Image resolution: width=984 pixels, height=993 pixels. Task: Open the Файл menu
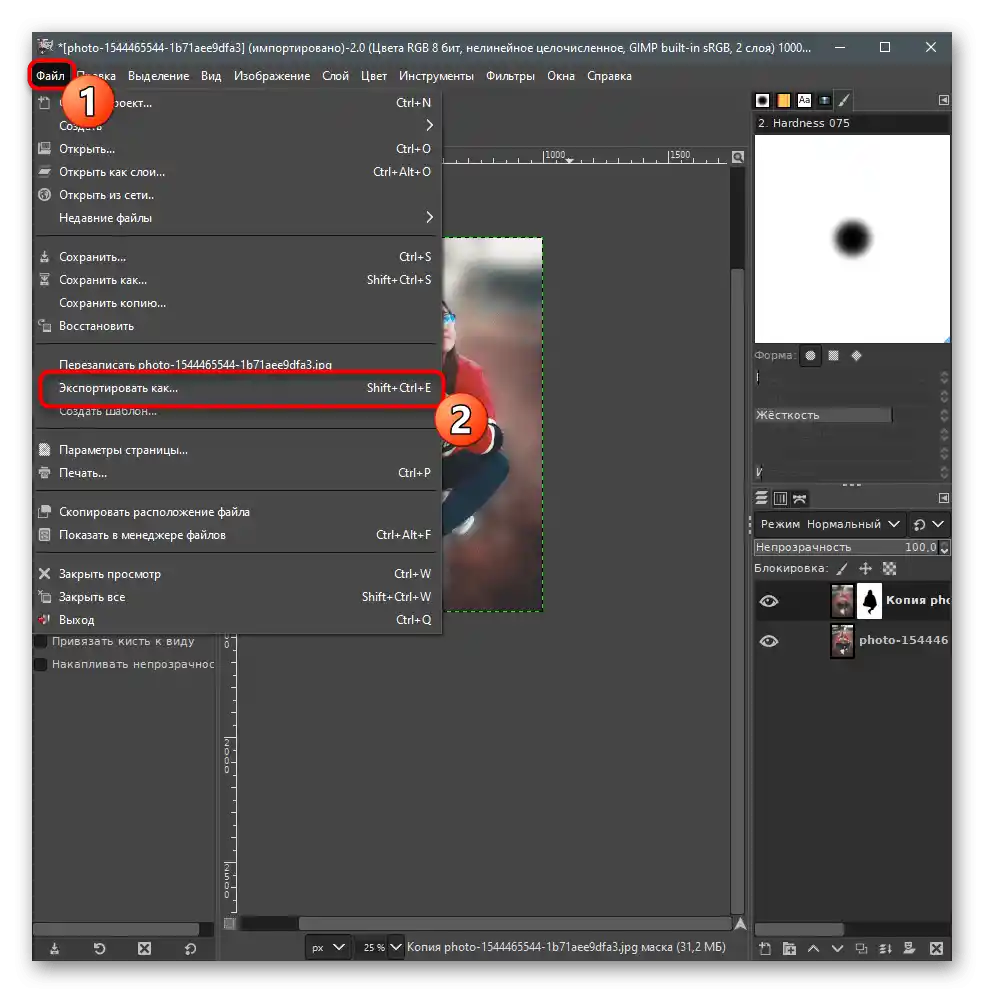tap(50, 76)
